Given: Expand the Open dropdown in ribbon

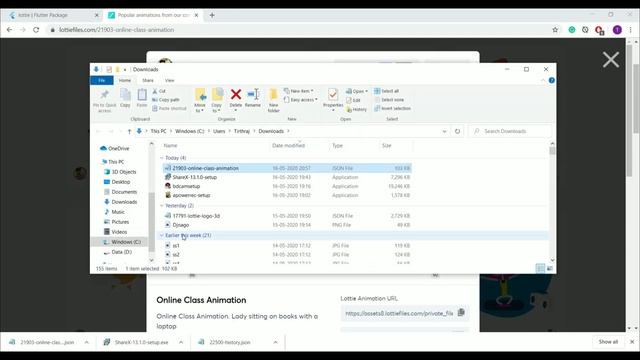Looking at the screenshot, I should pyautogui.click(x=357, y=91).
